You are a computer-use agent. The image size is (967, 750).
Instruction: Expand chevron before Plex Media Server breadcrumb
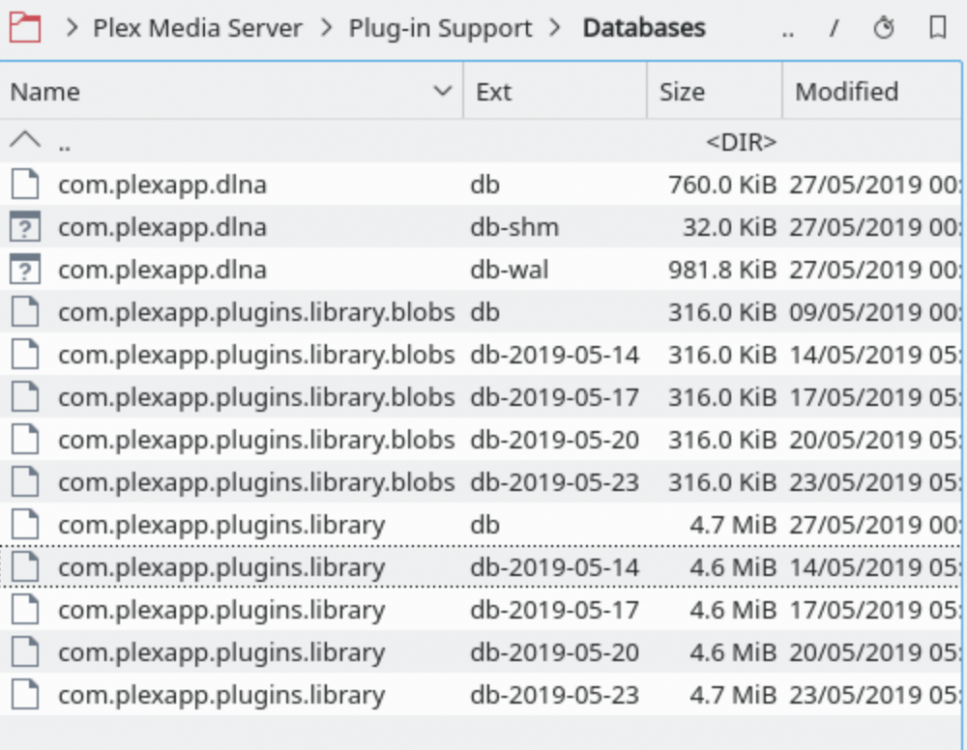72,28
